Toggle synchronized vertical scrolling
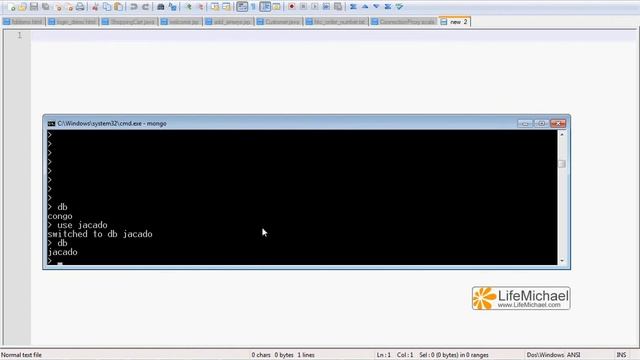This screenshot has height=360, width=640. click(215, 7)
